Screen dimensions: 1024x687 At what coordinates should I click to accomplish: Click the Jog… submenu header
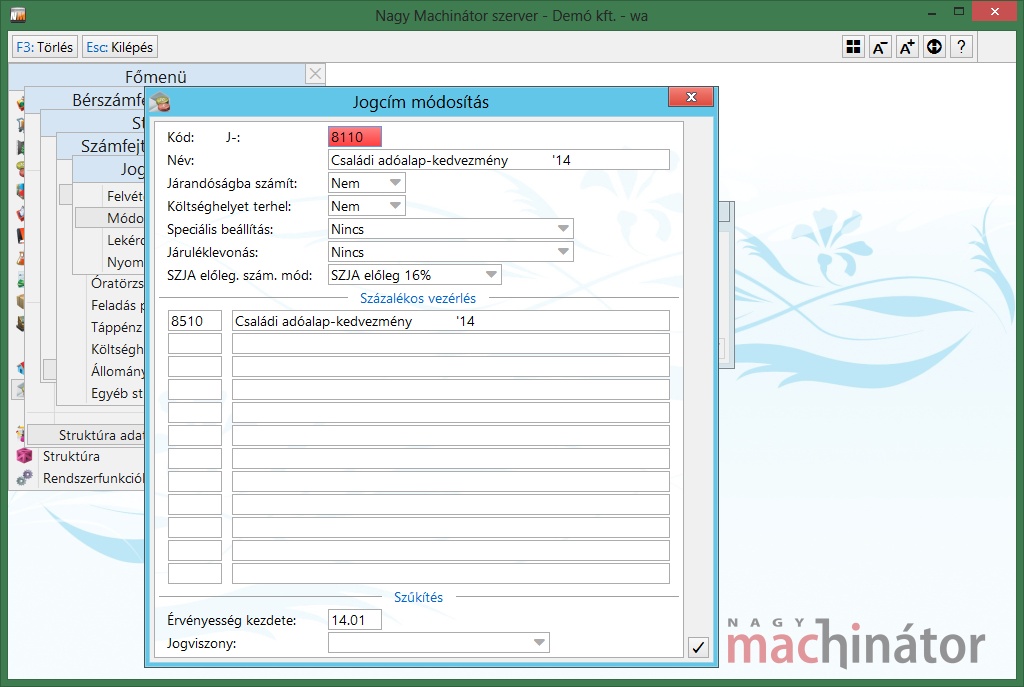coord(108,169)
